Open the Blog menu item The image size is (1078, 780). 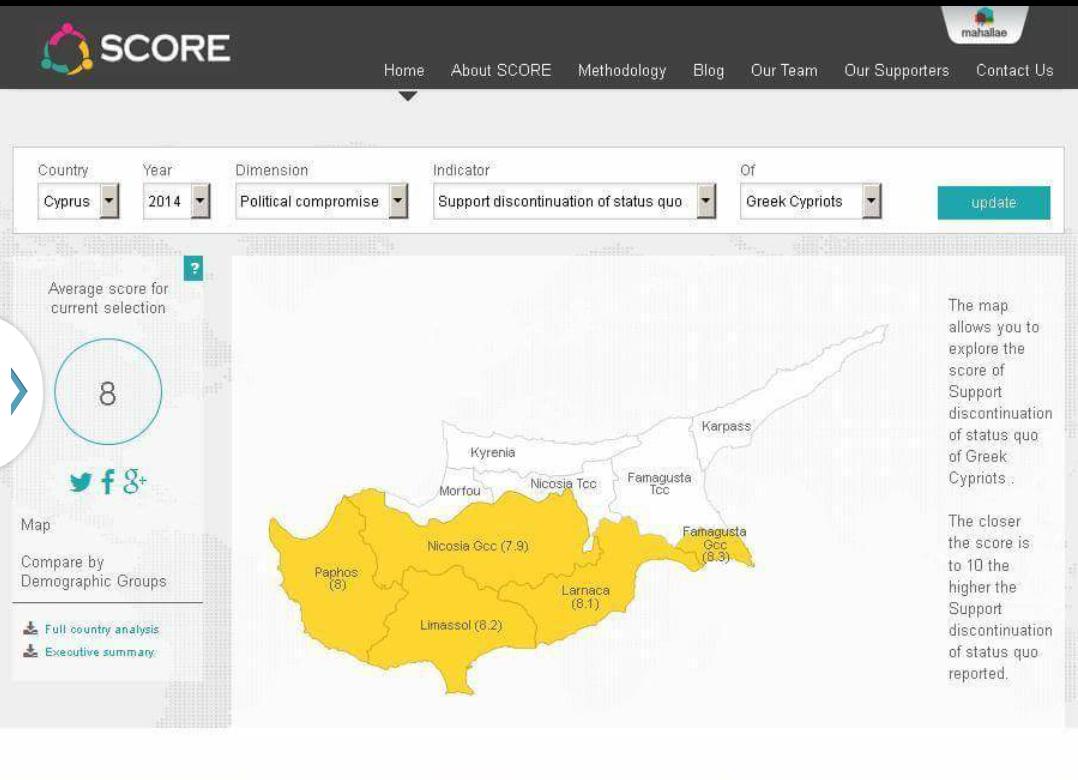pos(708,71)
